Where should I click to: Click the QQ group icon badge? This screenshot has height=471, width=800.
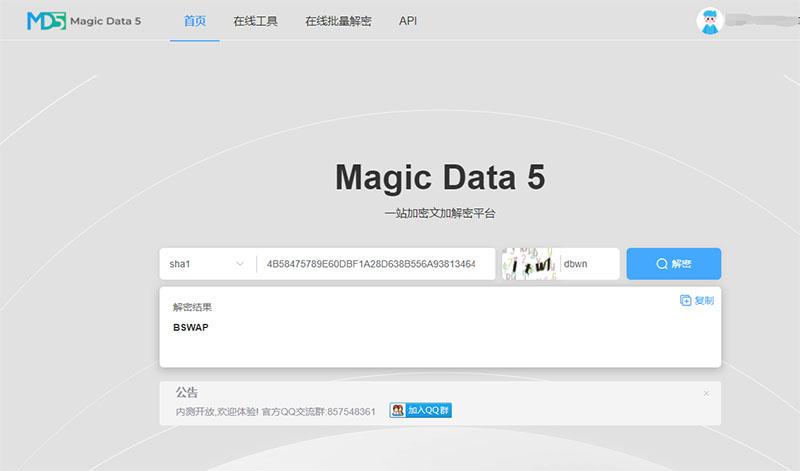pos(397,410)
